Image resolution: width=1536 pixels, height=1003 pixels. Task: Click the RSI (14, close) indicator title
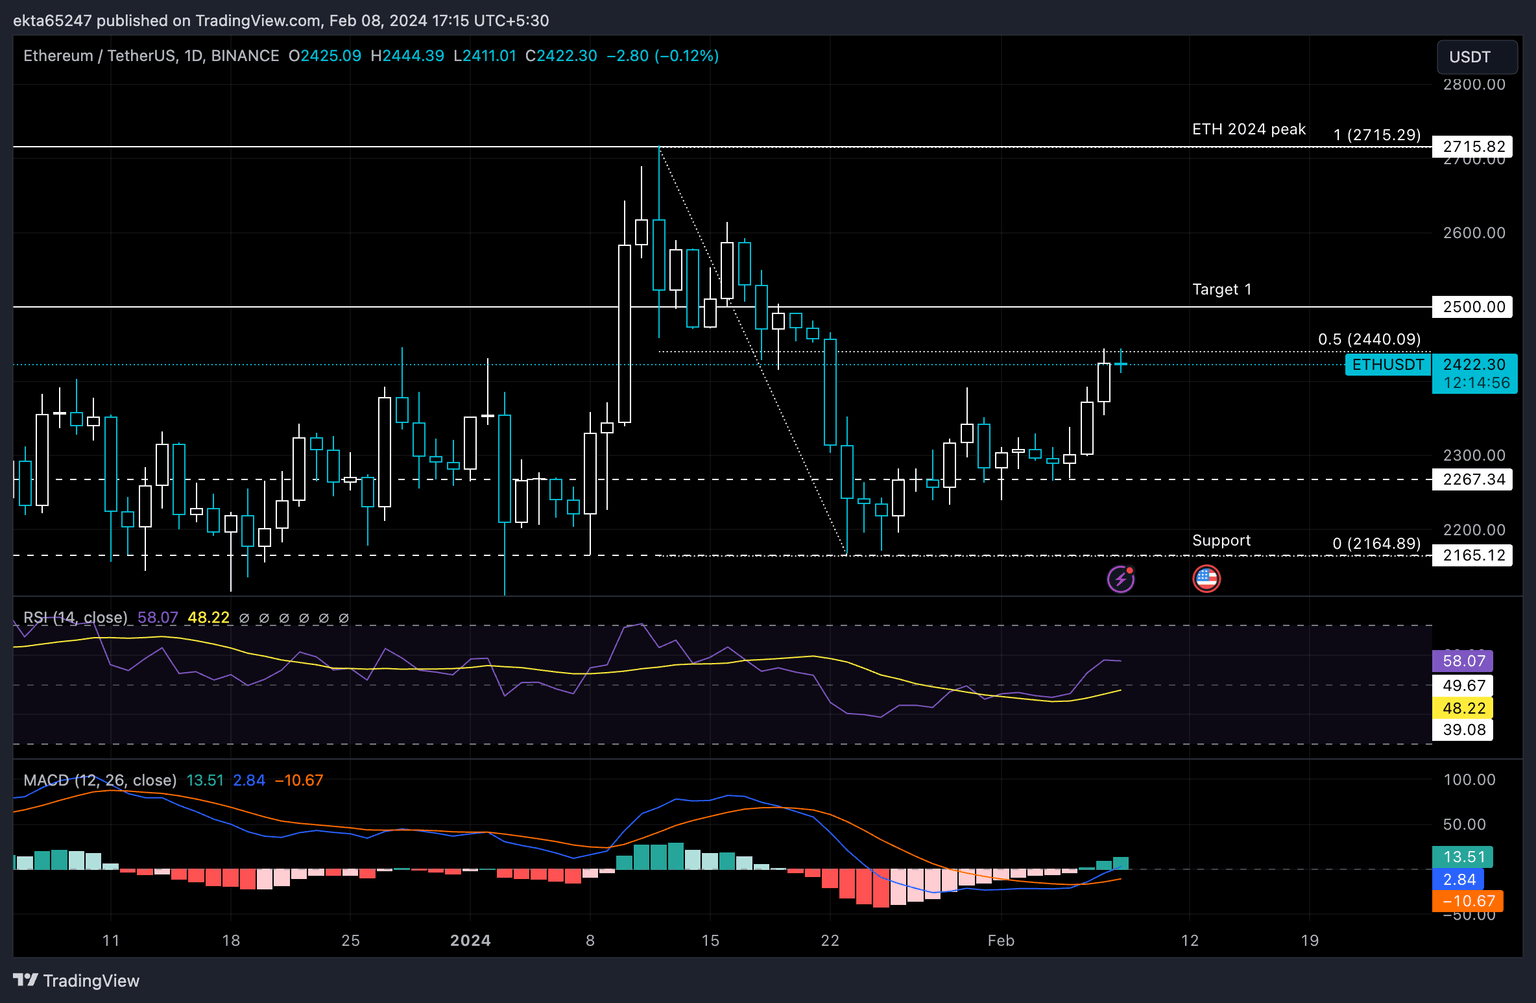point(76,618)
